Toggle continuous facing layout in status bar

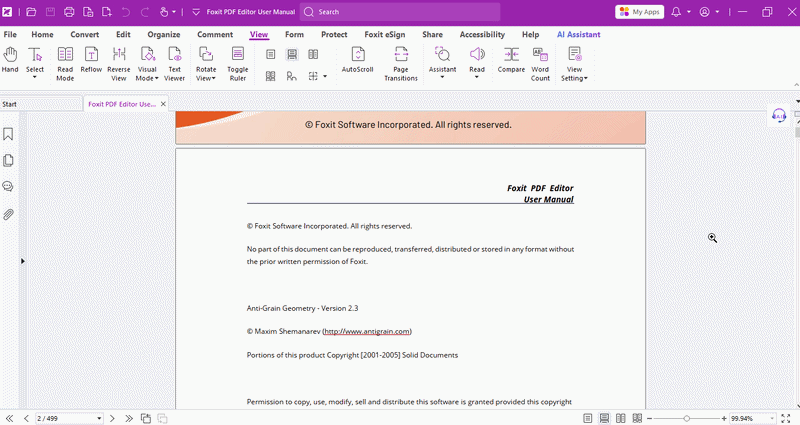[637, 418]
